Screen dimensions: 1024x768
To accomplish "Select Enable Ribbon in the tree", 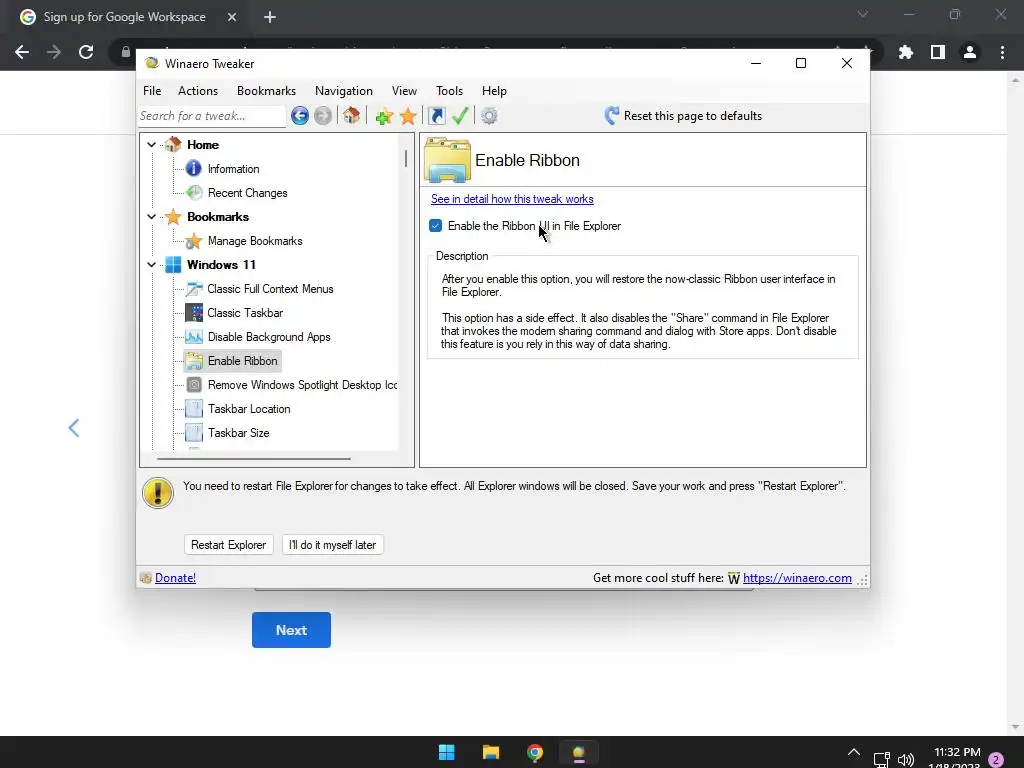I will pos(242,361).
